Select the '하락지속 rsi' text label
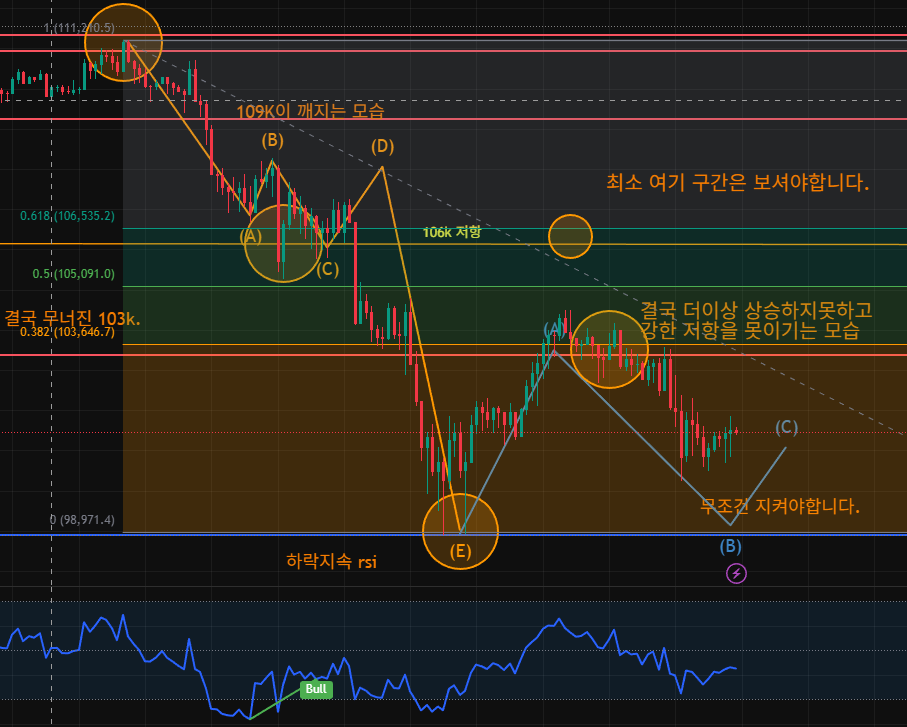The height and width of the screenshot is (727, 907). coord(331,562)
